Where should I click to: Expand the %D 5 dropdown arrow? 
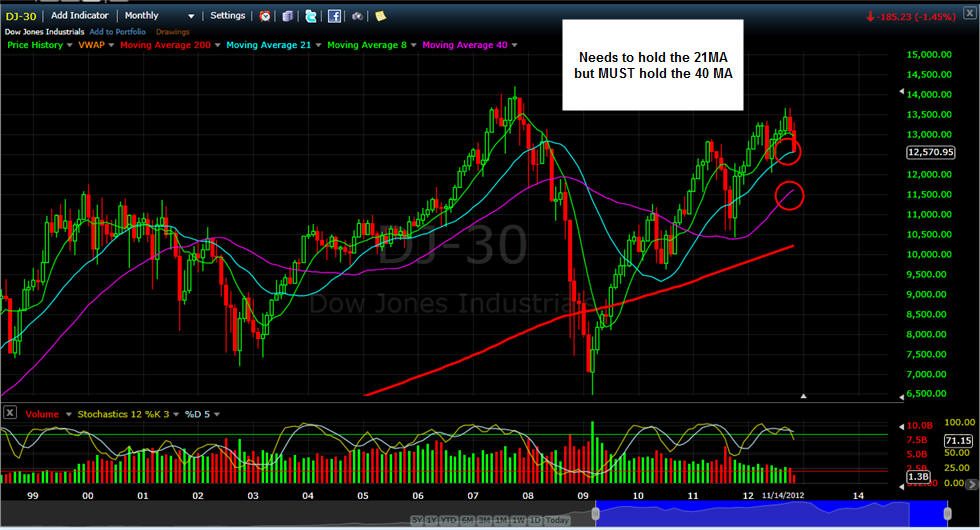click(217, 414)
